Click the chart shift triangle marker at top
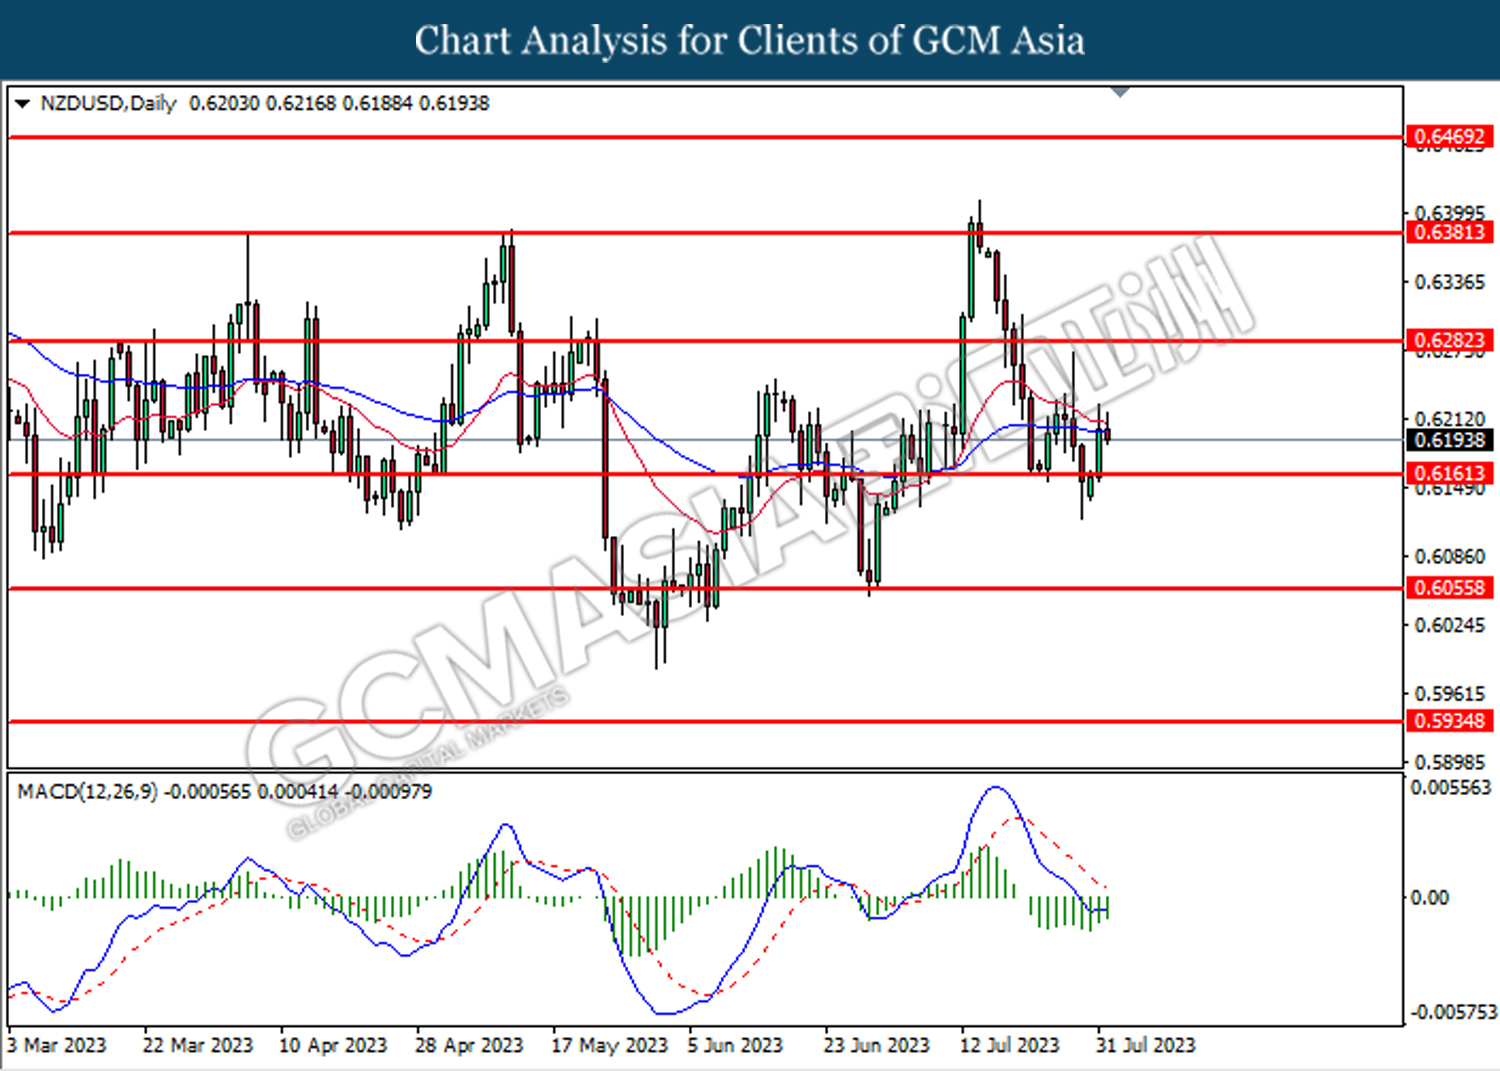 (x=1121, y=92)
